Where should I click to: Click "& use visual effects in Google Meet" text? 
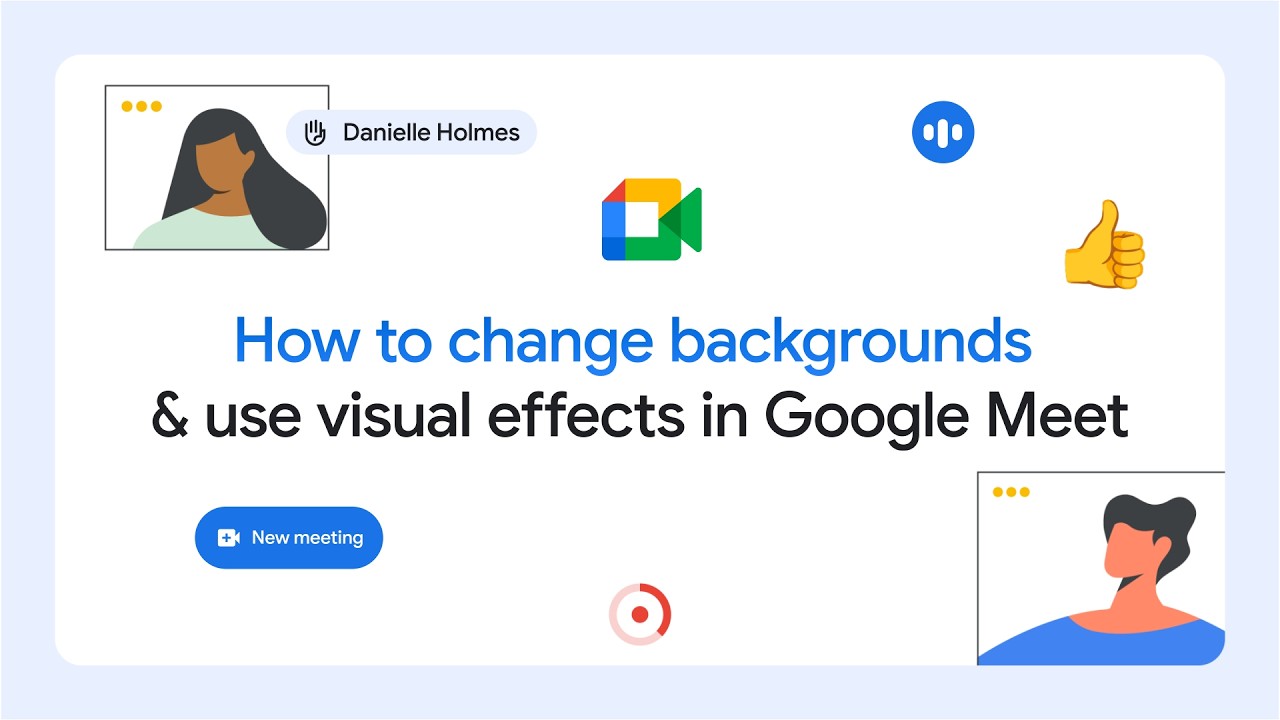(640, 416)
